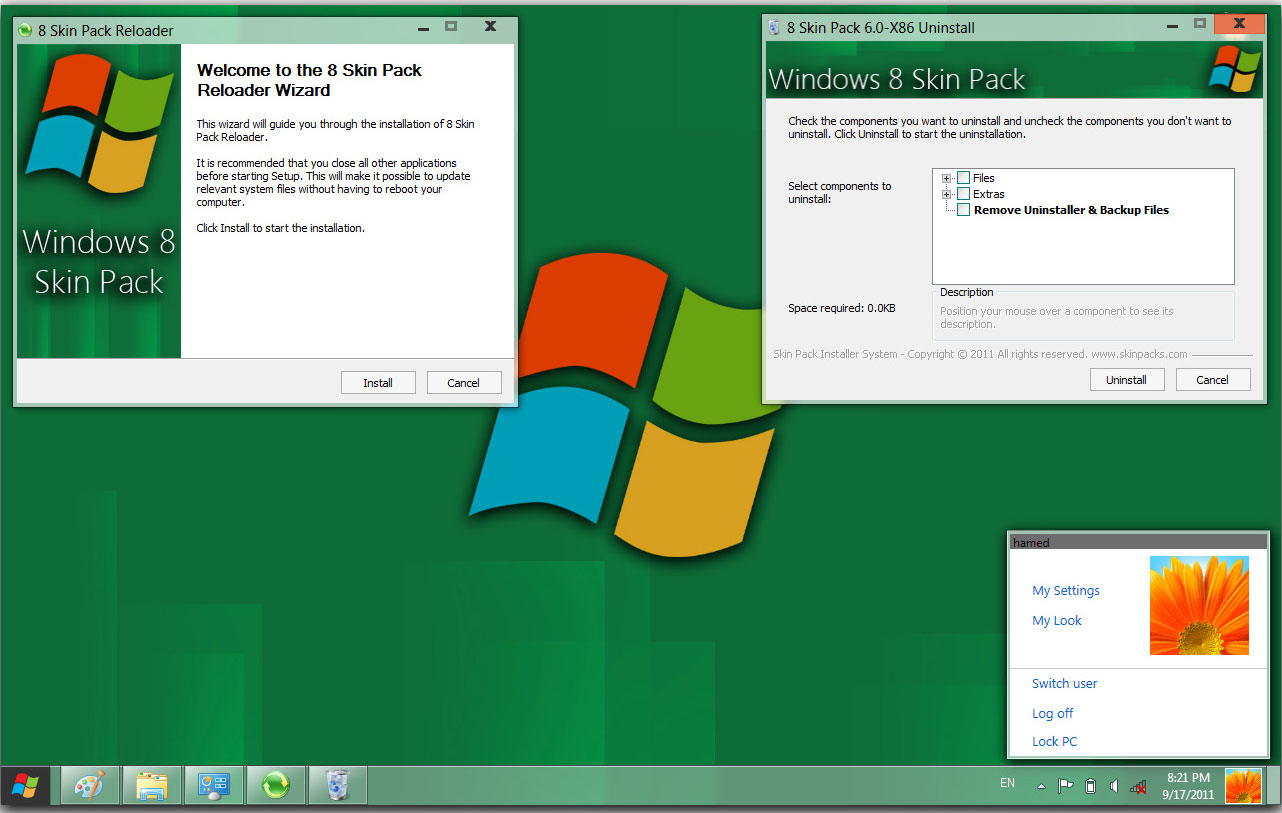Select Log off in the user panel

tap(1053, 714)
